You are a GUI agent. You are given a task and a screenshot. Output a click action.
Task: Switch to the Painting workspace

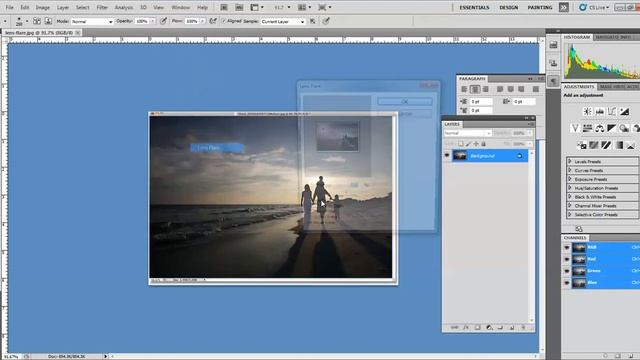pos(540,7)
